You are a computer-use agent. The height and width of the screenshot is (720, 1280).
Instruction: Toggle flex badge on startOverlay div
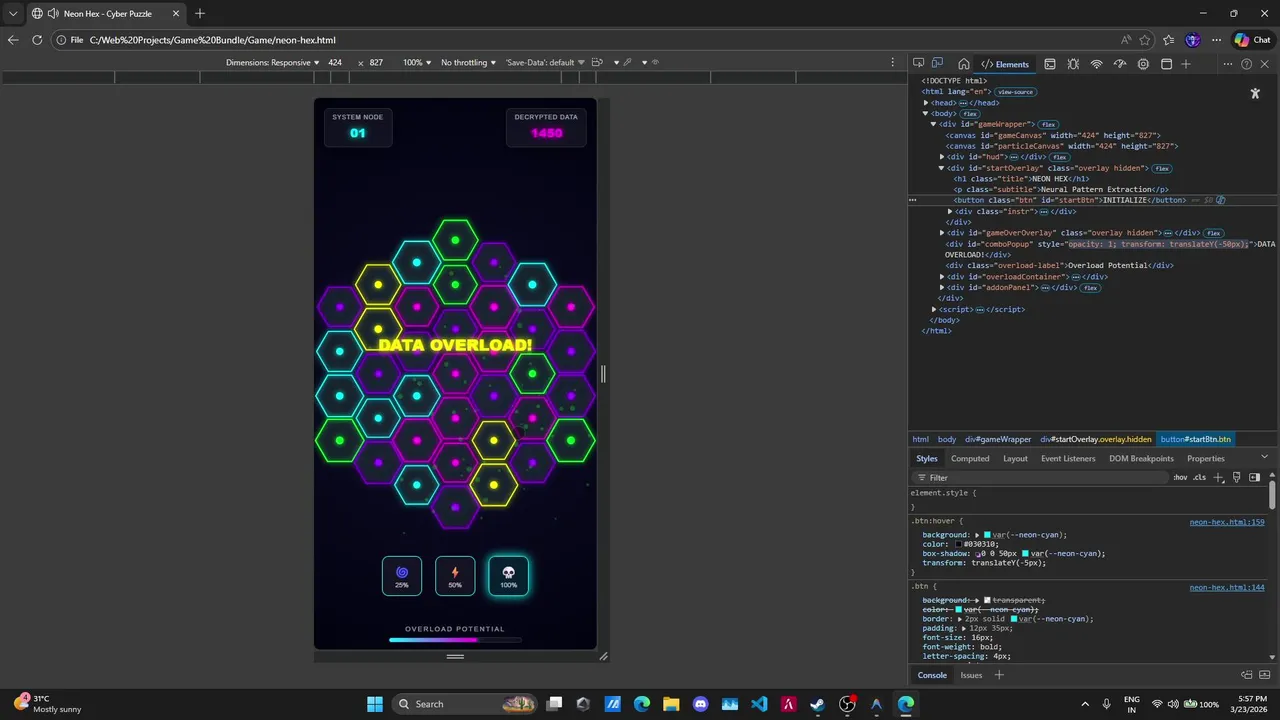(x=1161, y=168)
